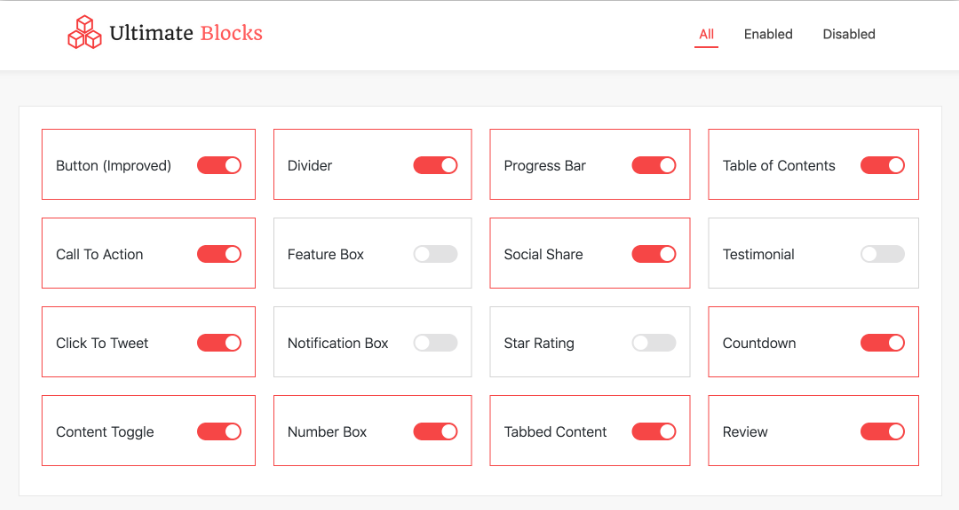Toggle off Table of Contents
The width and height of the screenshot is (959, 510).
pyautogui.click(x=883, y=165)
